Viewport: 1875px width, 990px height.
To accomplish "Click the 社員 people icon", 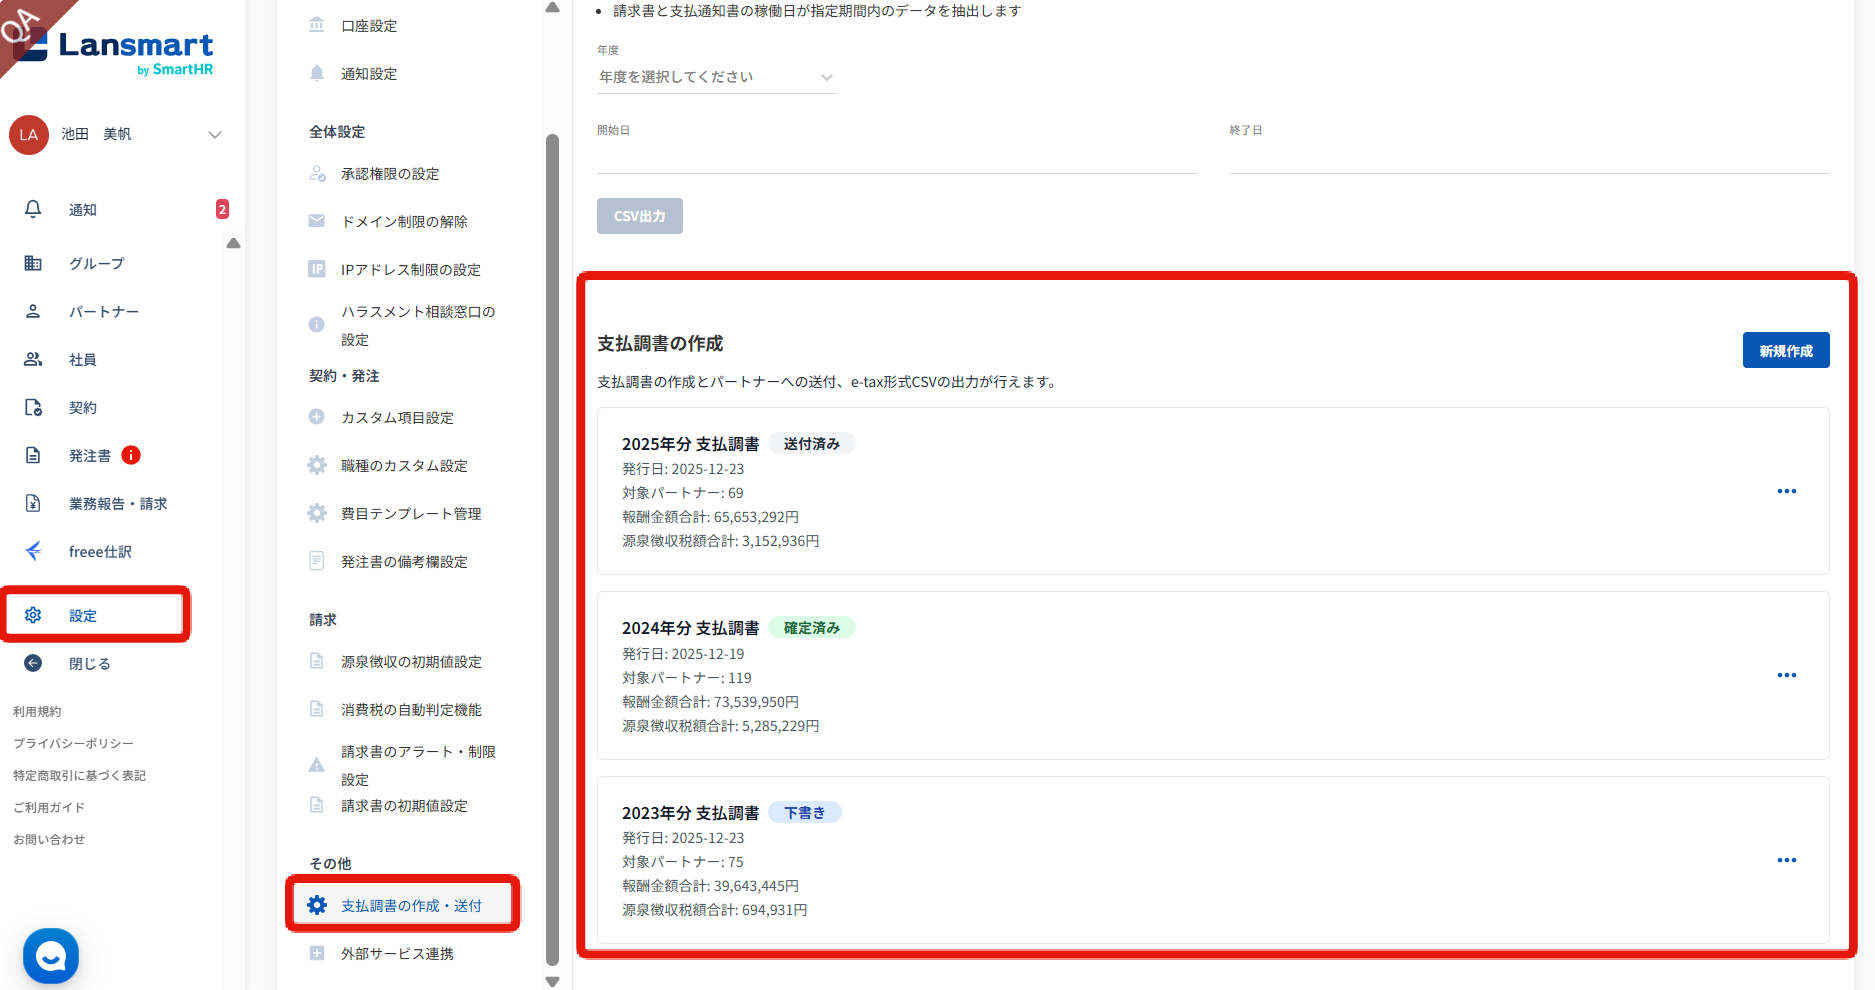I will coord(33,359).
